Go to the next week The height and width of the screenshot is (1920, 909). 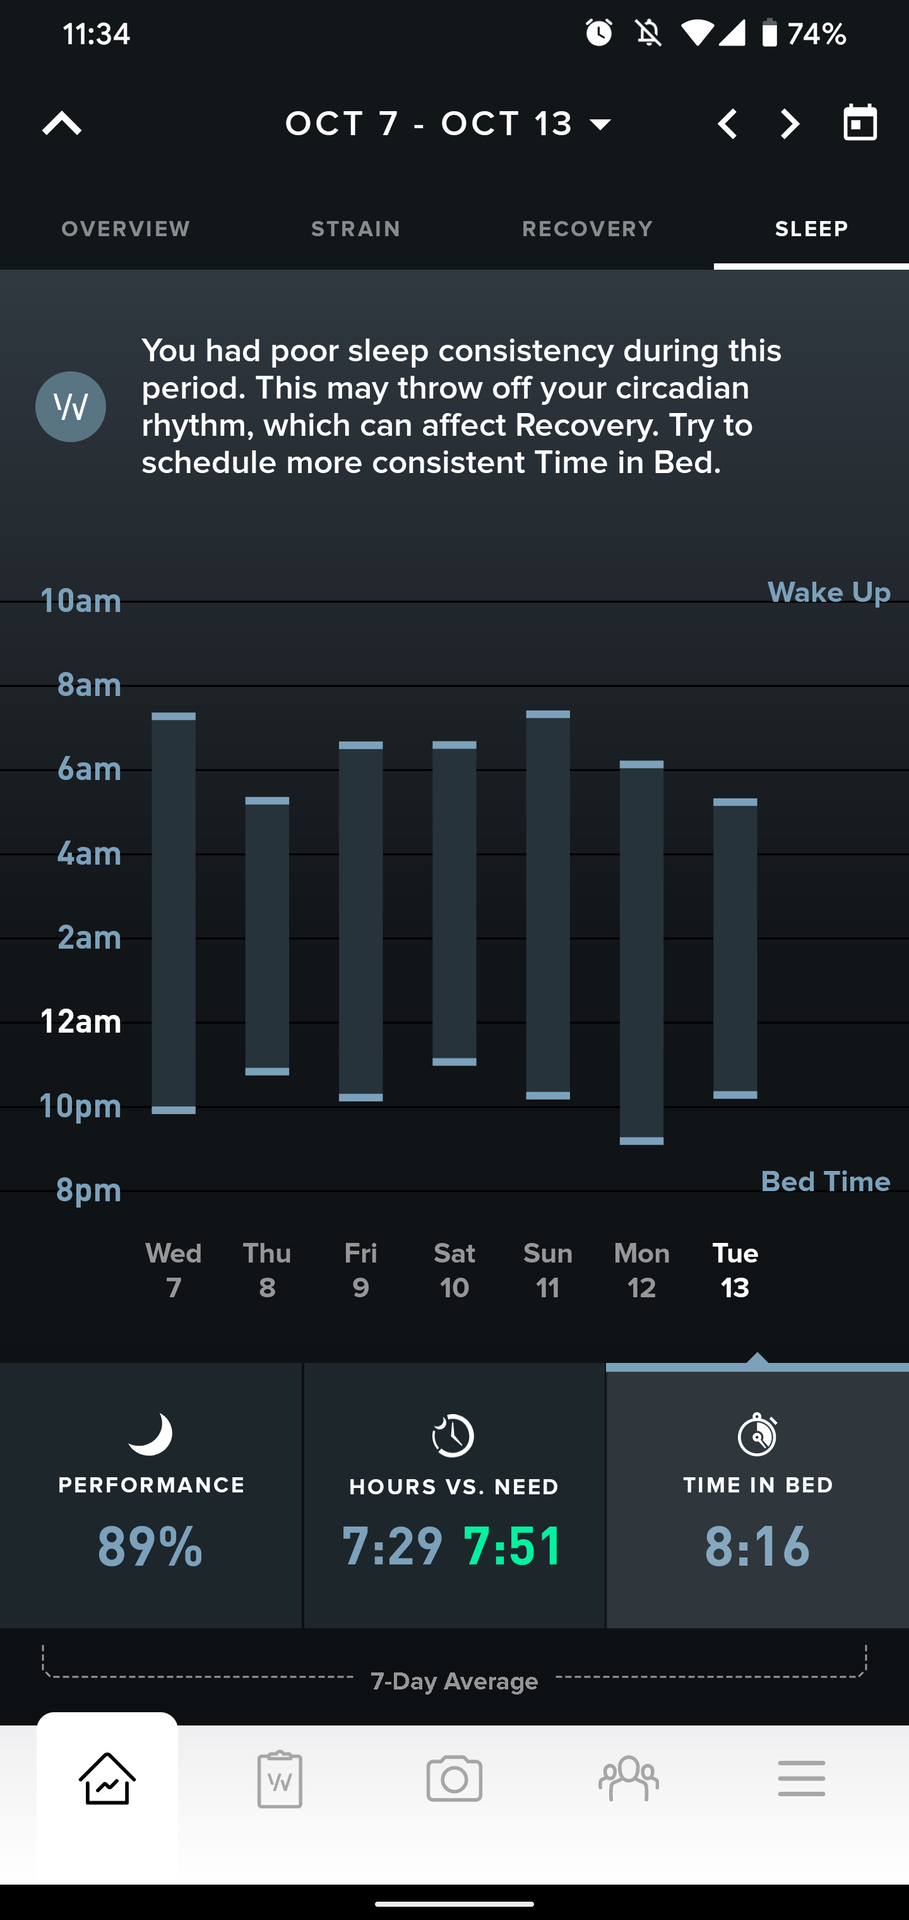point(790,124)
